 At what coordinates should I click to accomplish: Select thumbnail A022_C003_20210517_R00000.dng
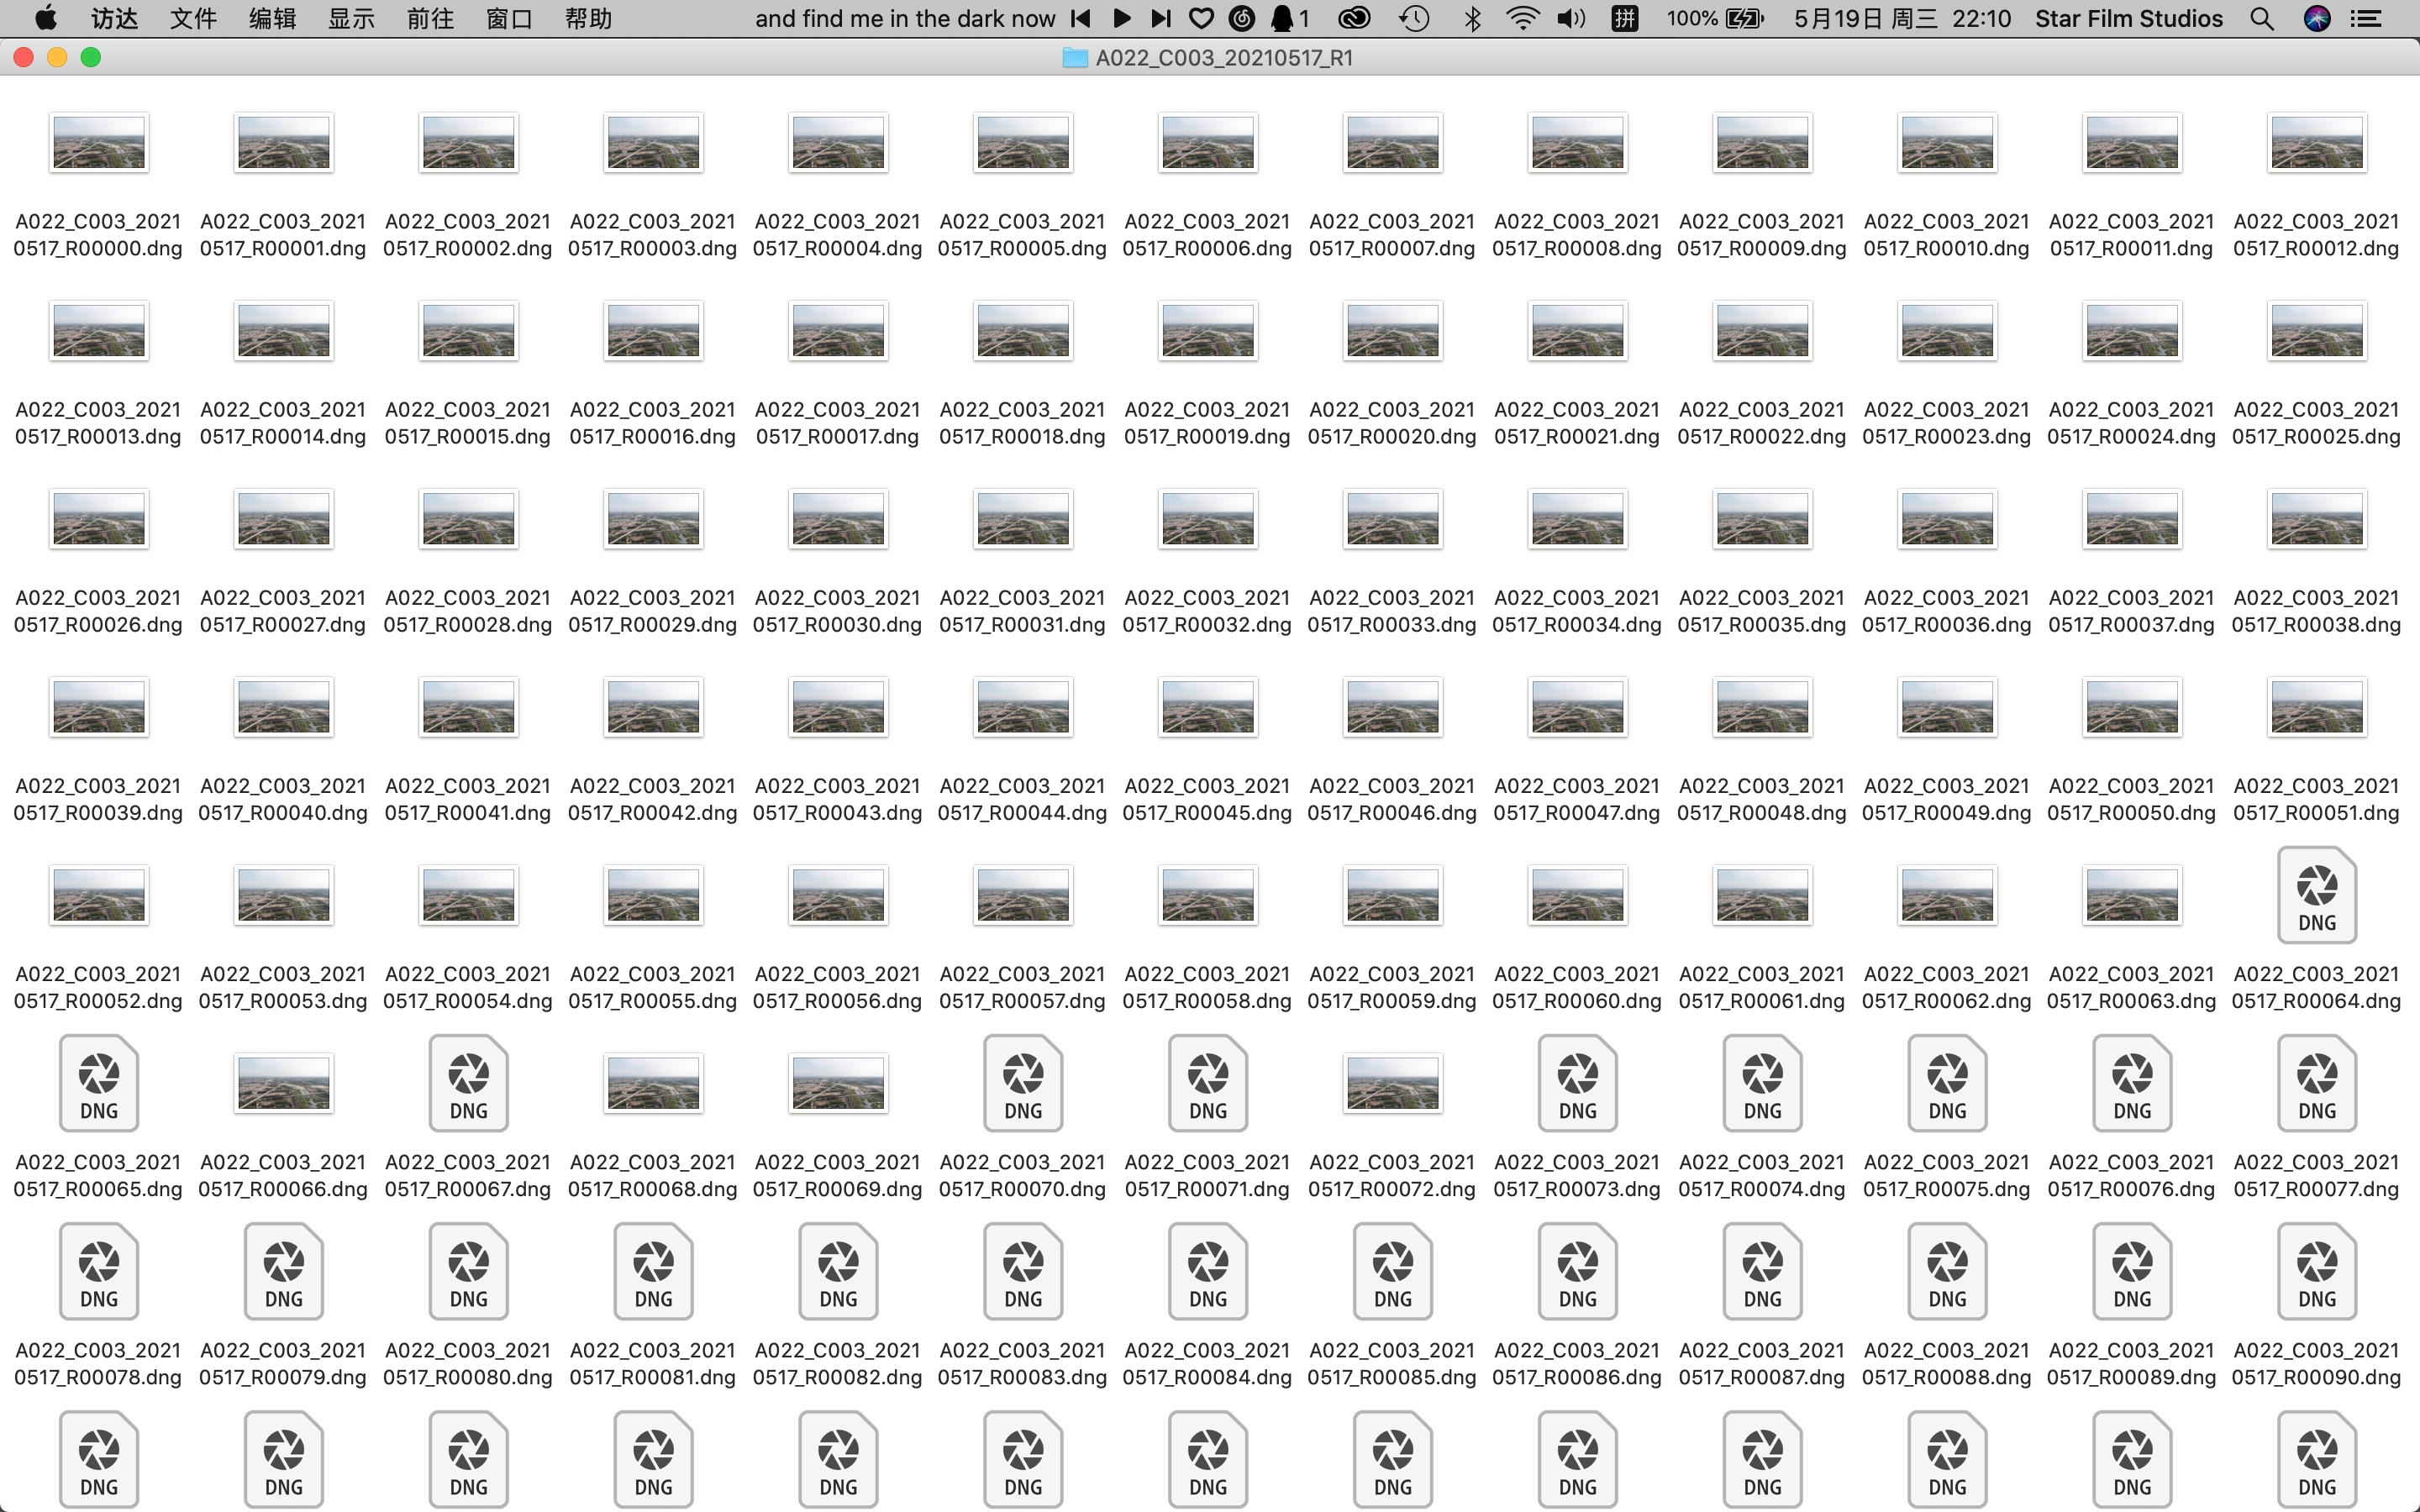(x=99, y=142)
